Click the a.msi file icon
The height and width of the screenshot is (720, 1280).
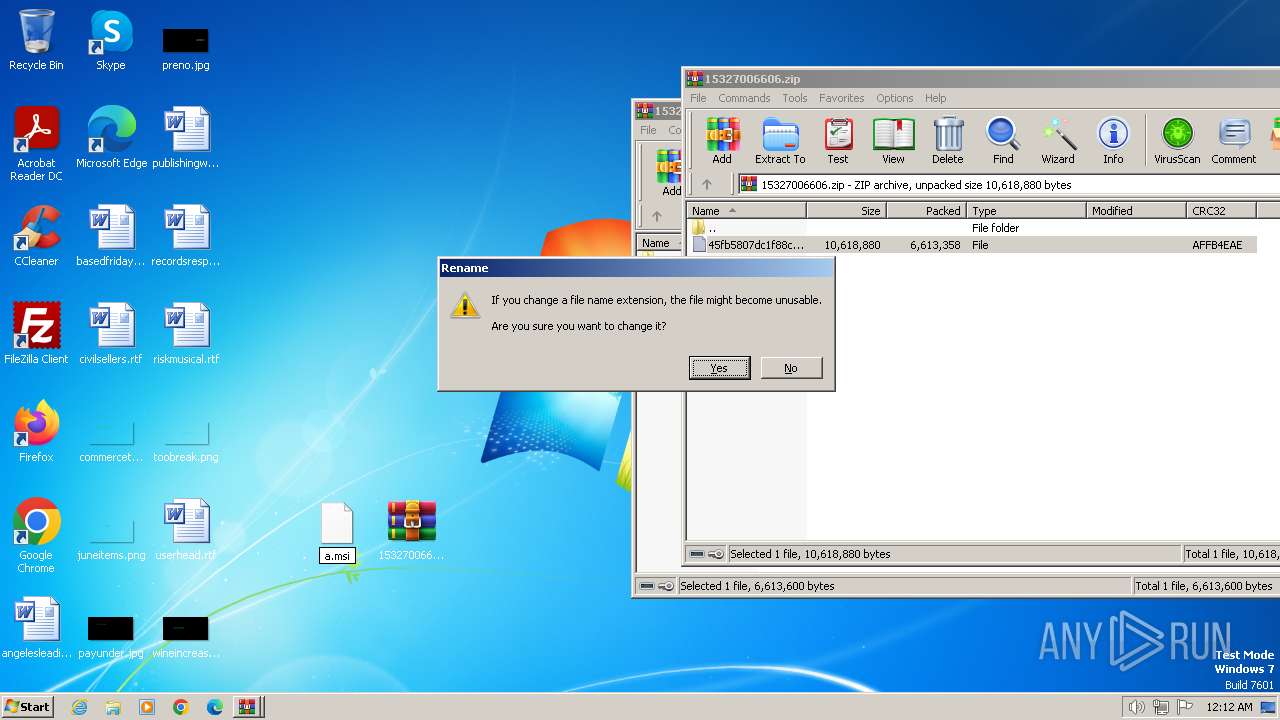pos(337,524)
